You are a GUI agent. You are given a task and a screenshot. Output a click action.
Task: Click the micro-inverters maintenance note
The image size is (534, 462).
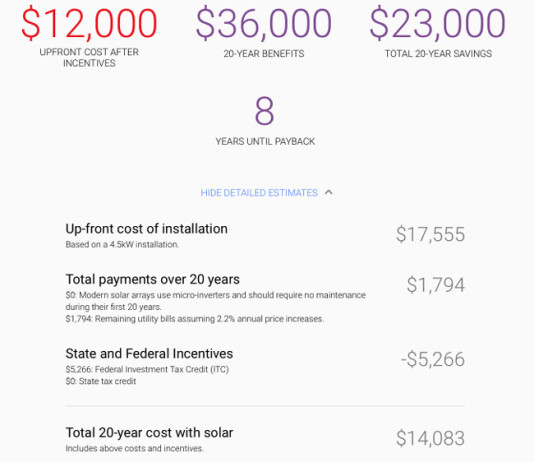(216, 301)
